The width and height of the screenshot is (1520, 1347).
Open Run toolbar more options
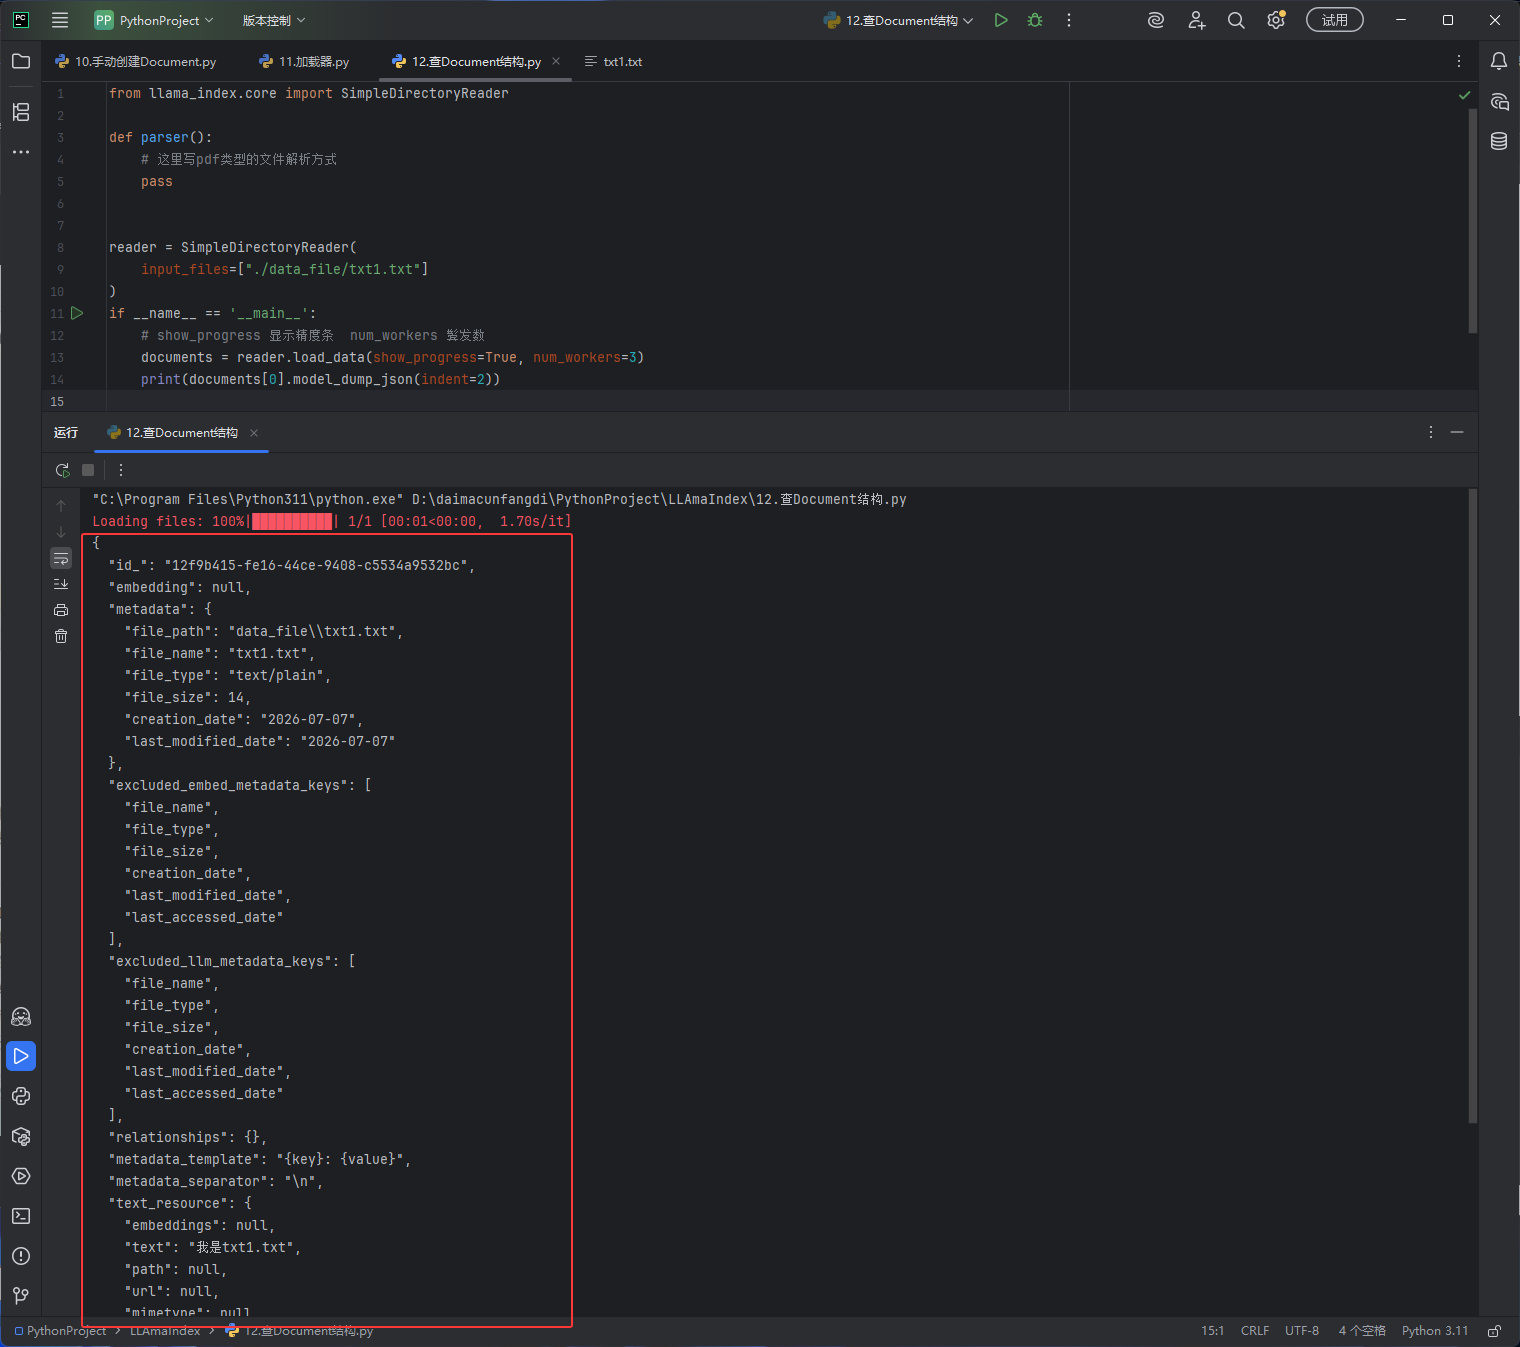pyautogui.click(x=121, y=470)
